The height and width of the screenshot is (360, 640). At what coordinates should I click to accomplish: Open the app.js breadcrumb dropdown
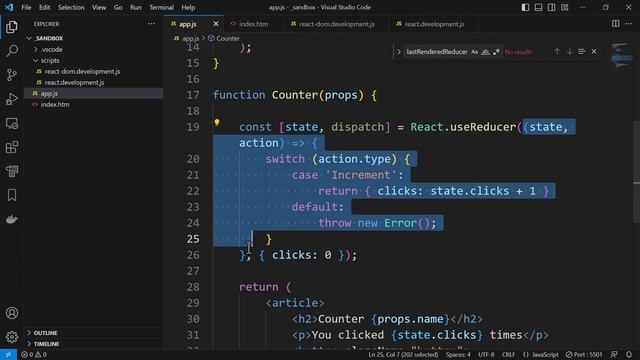point(186,38)
